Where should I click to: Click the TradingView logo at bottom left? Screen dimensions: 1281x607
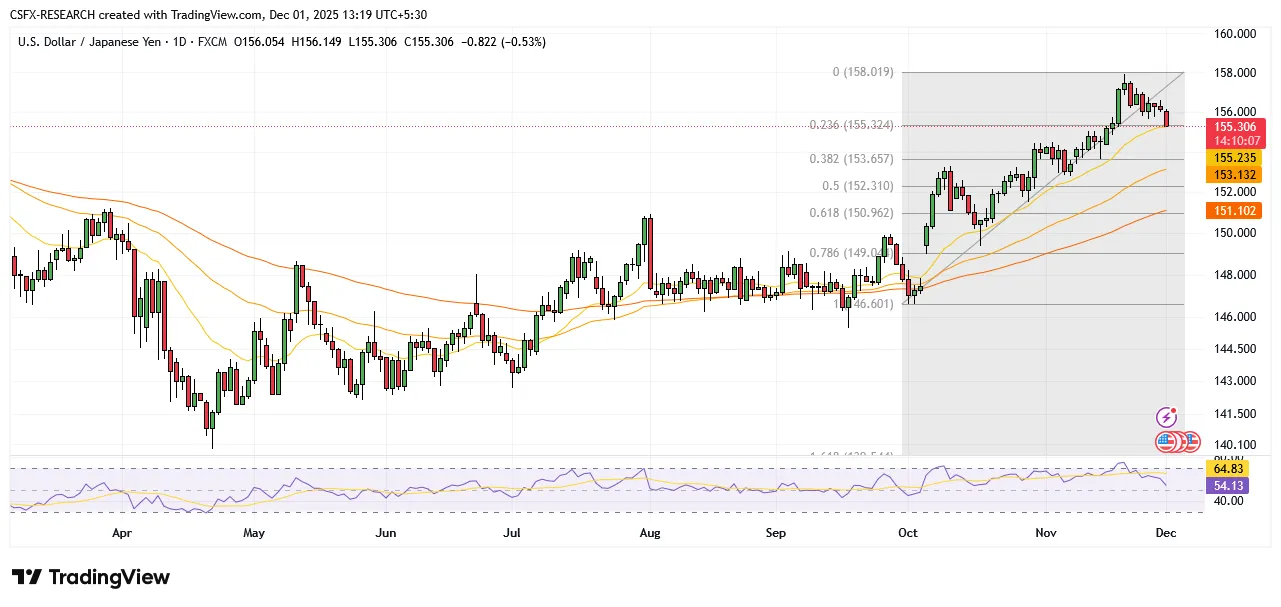[x=91, y=578]
